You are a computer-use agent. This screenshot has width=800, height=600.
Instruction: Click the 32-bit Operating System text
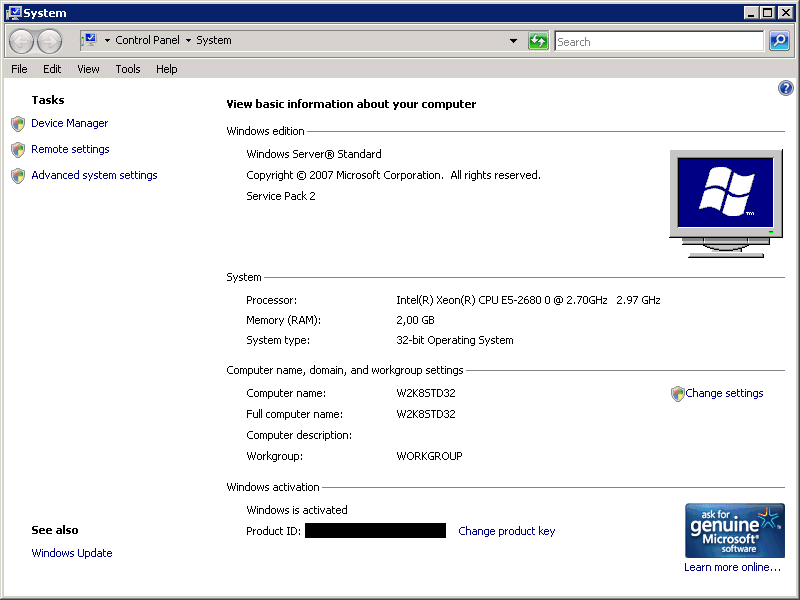tap(455, 340)
